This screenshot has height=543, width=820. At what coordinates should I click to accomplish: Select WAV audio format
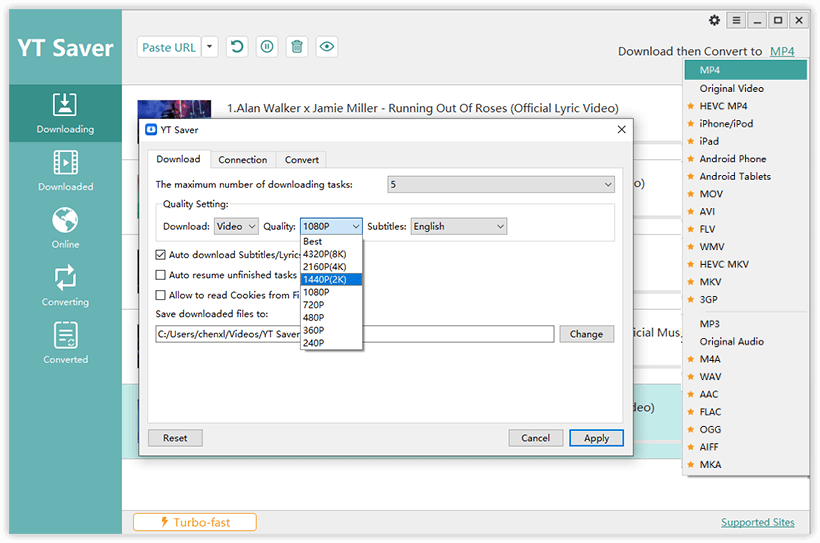pyautogui.click(x=746, y=377)
